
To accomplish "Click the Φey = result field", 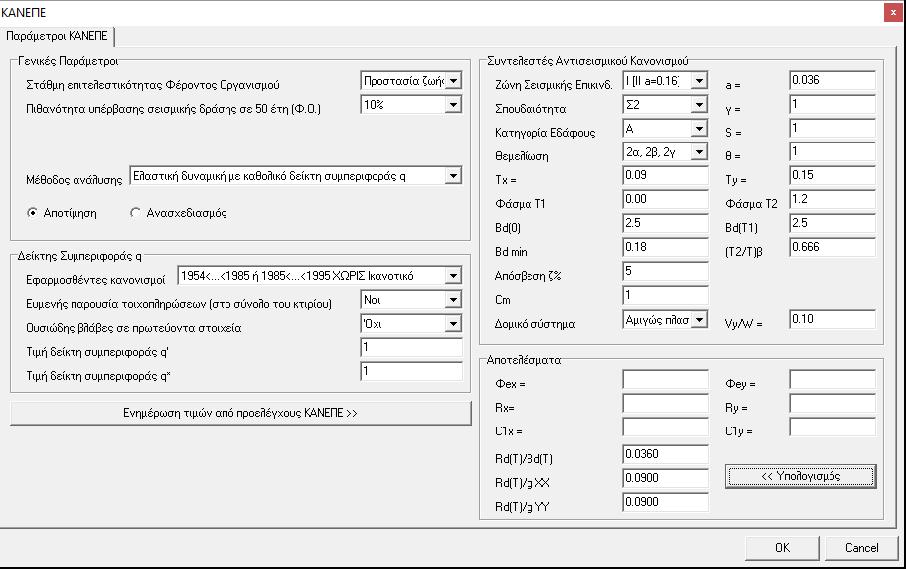I will (x=832, y=380).
